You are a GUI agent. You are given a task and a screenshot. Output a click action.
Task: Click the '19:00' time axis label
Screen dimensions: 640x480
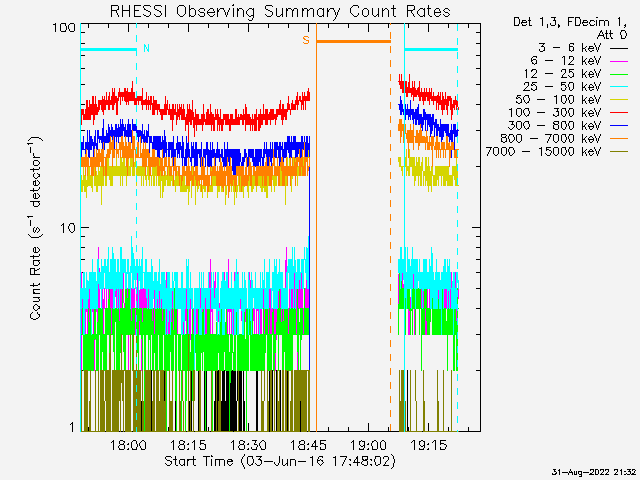coord(368,445)
